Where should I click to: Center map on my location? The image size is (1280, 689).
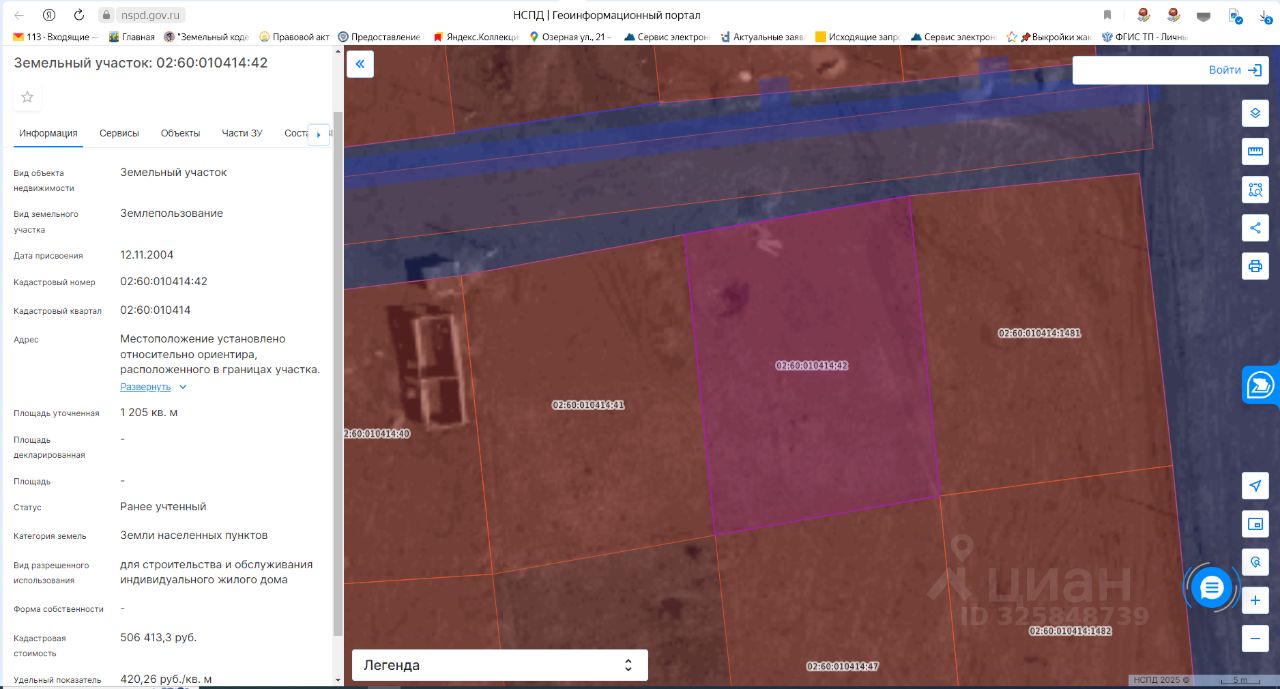pyautogui.click(x=1255, y=485)
